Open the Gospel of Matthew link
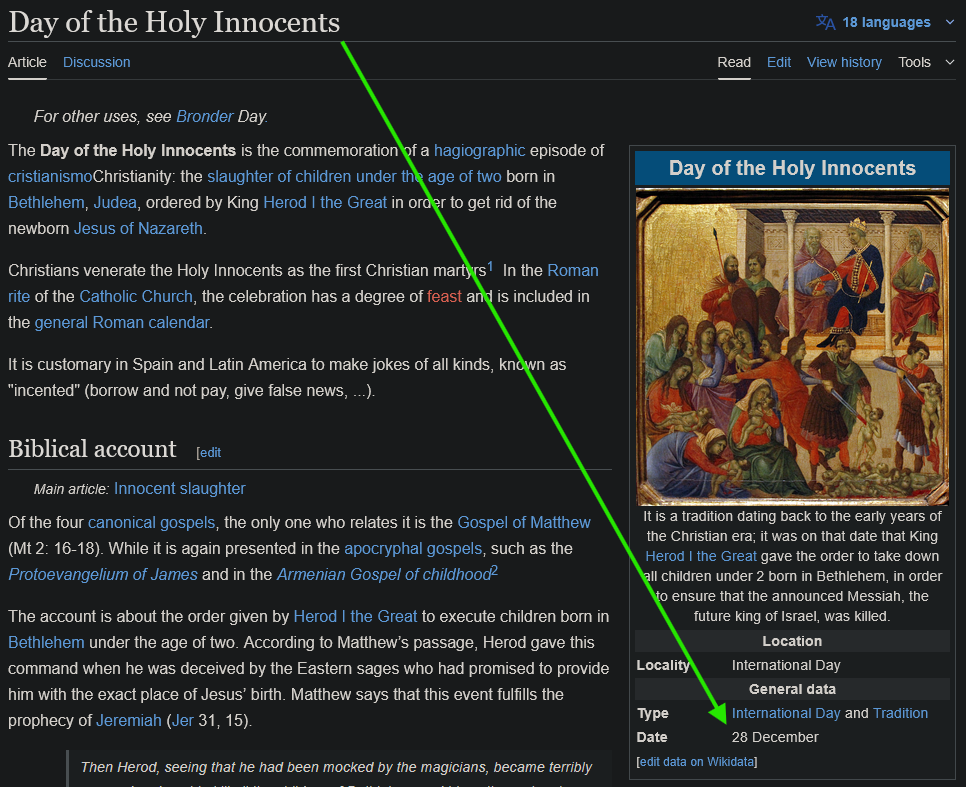Image resolution: width=966 pixels, height=787 pixels. tap(524, 523)
